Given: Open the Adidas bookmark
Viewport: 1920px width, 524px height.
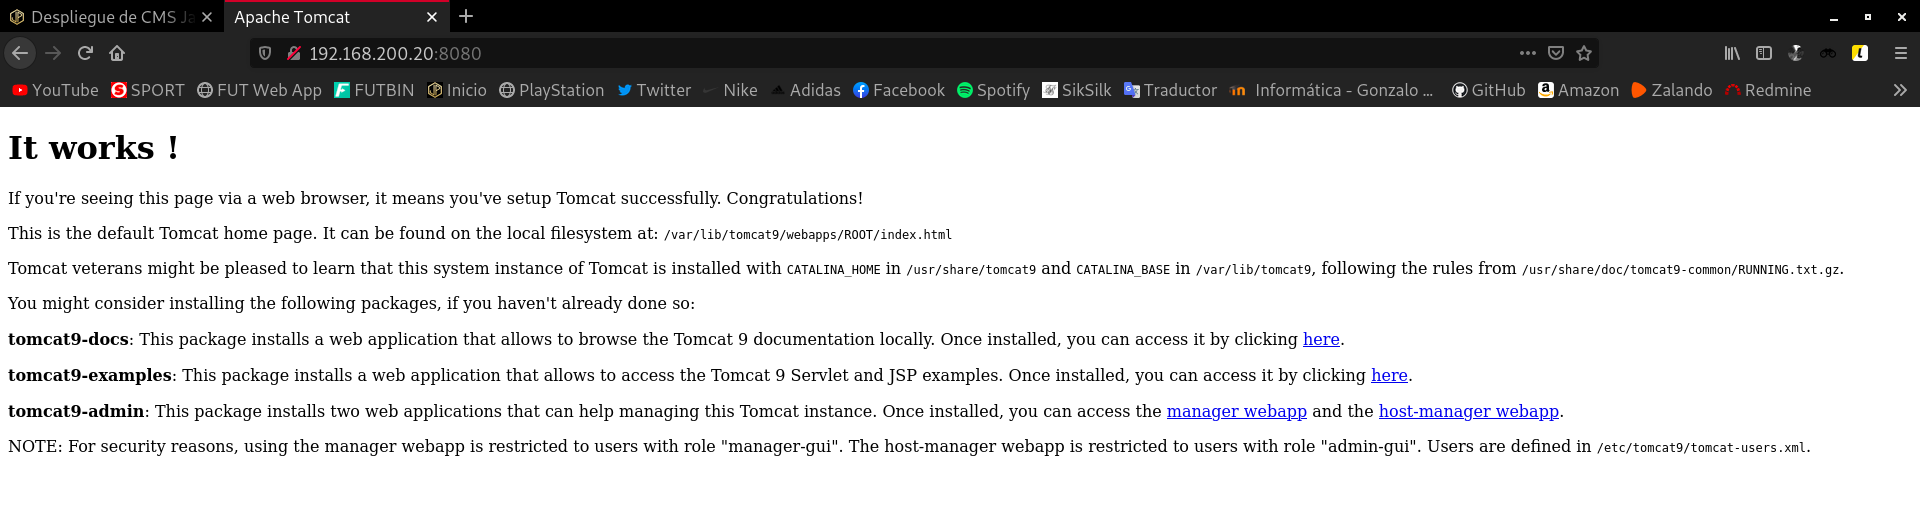Looking at the screenshot, I should (x=805, y=90).
